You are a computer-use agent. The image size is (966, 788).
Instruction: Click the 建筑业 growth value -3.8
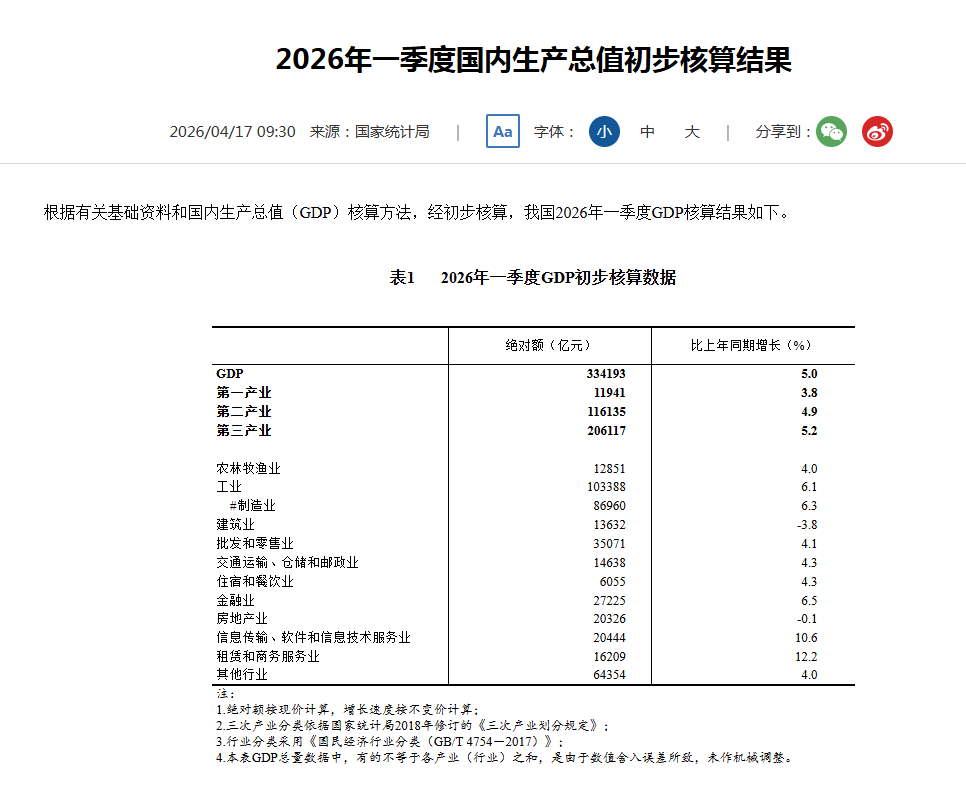(806, 524)
